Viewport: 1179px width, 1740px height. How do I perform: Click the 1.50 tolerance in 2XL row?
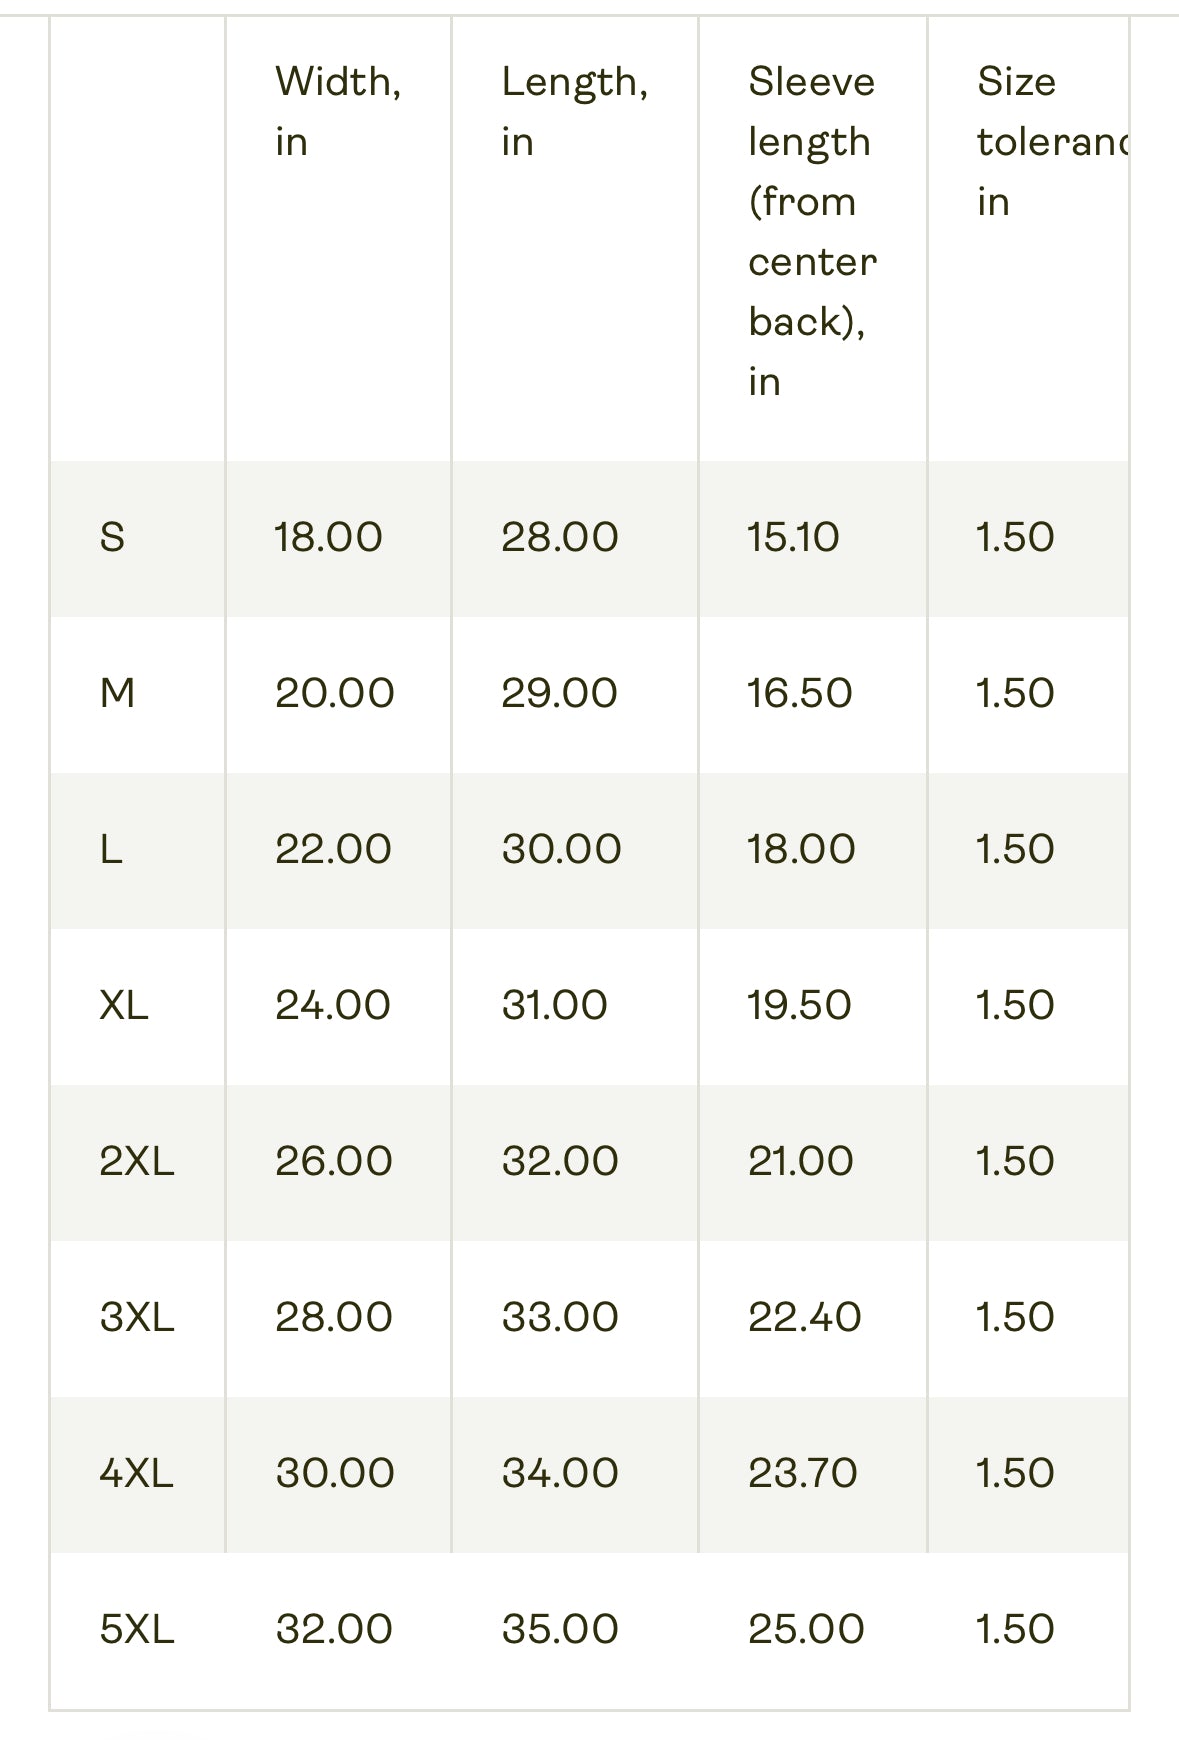pos(1015,1162)
